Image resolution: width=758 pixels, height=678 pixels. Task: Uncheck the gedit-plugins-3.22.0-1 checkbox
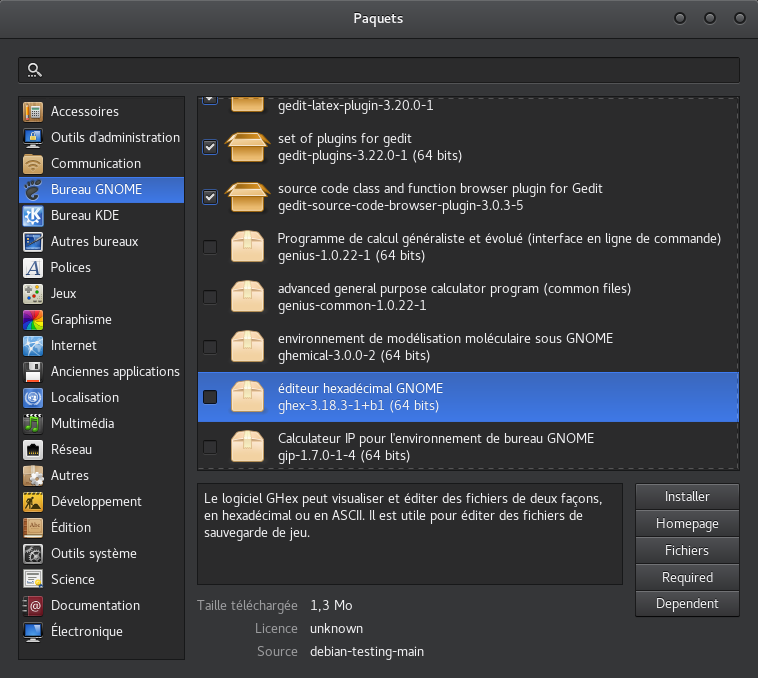(210, 147)
